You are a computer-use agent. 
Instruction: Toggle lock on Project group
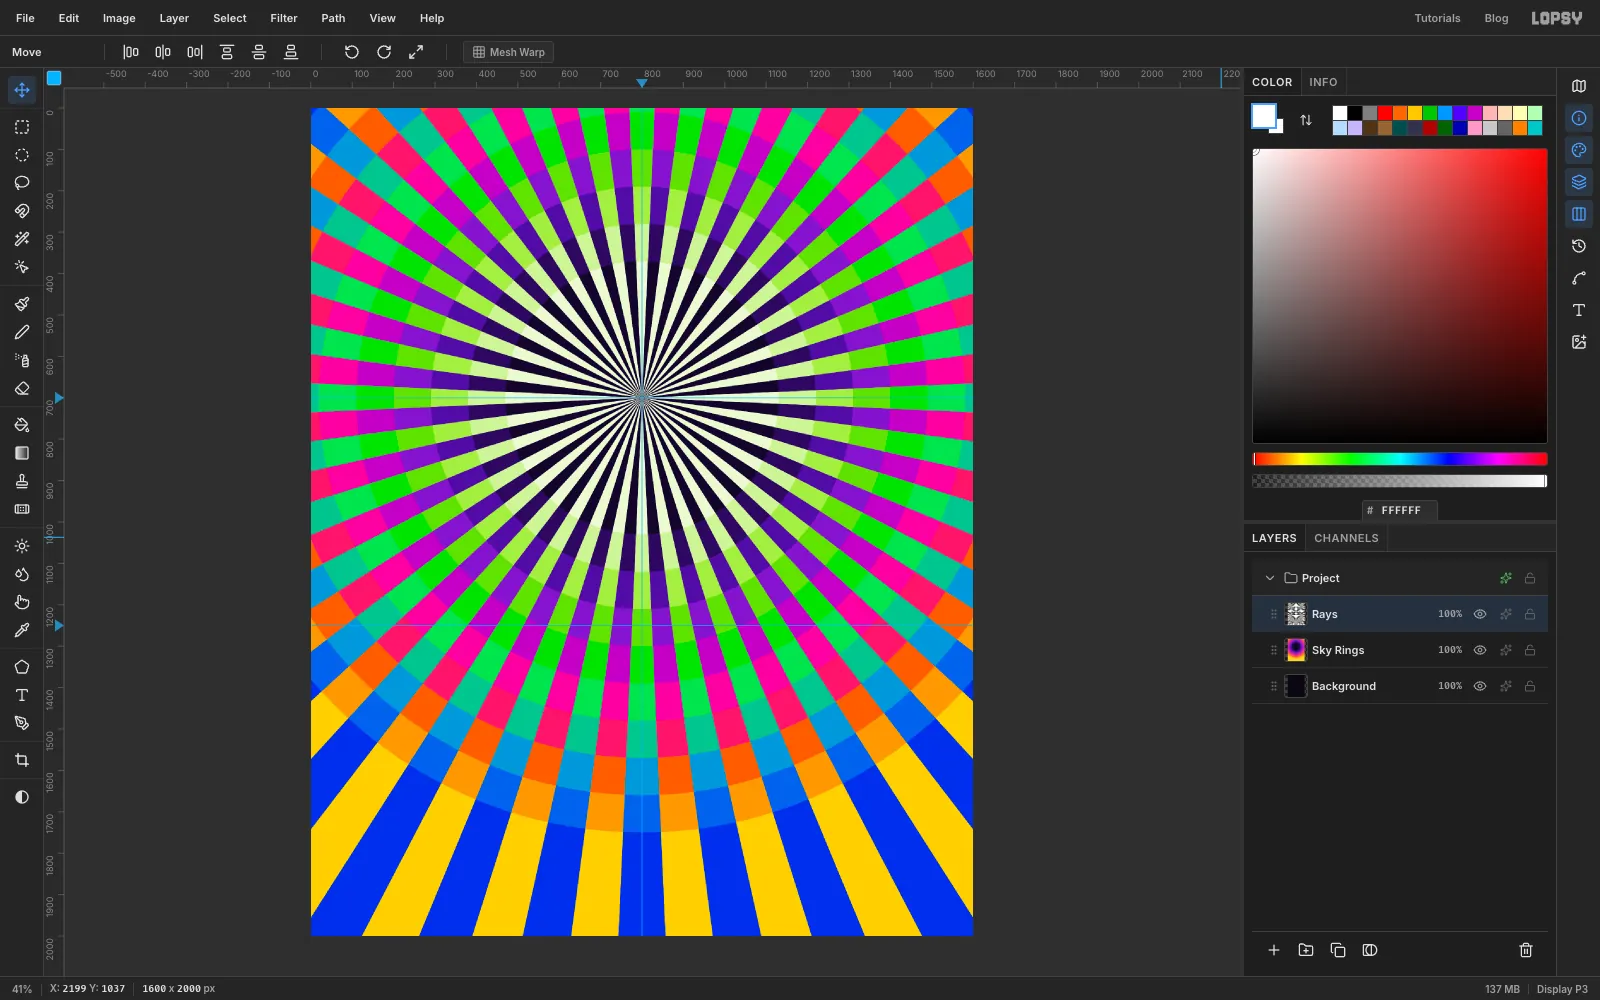[1530, 578]
